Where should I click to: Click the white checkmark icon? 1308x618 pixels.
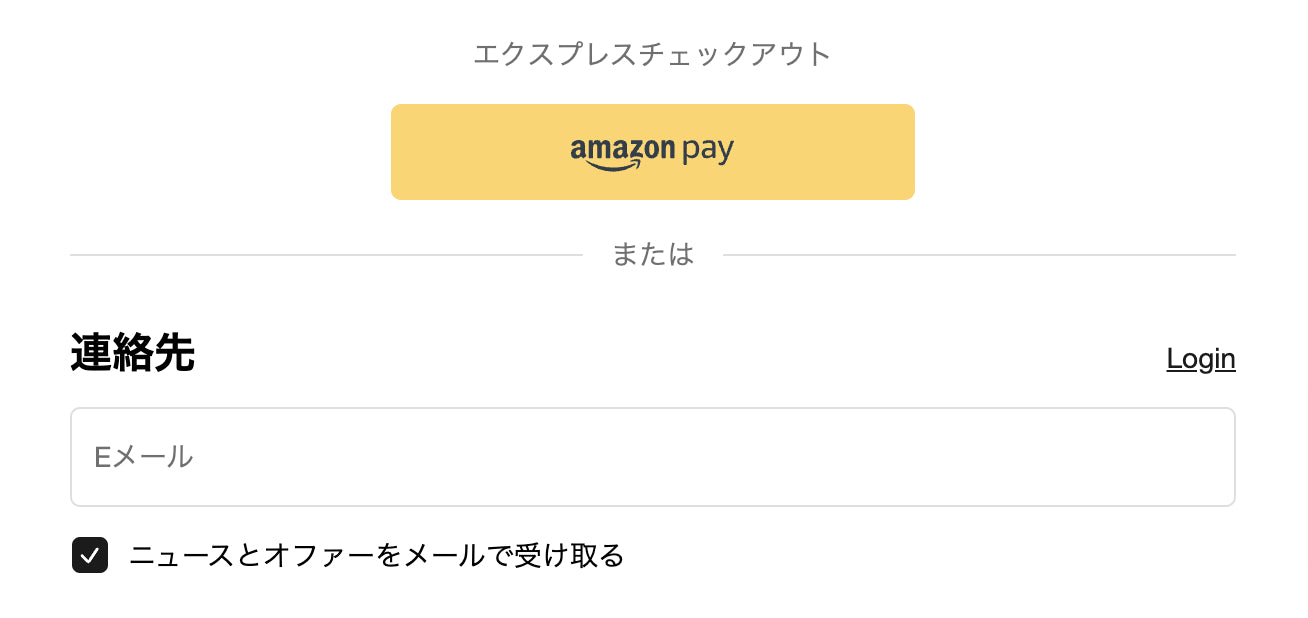tap(90, 555)
